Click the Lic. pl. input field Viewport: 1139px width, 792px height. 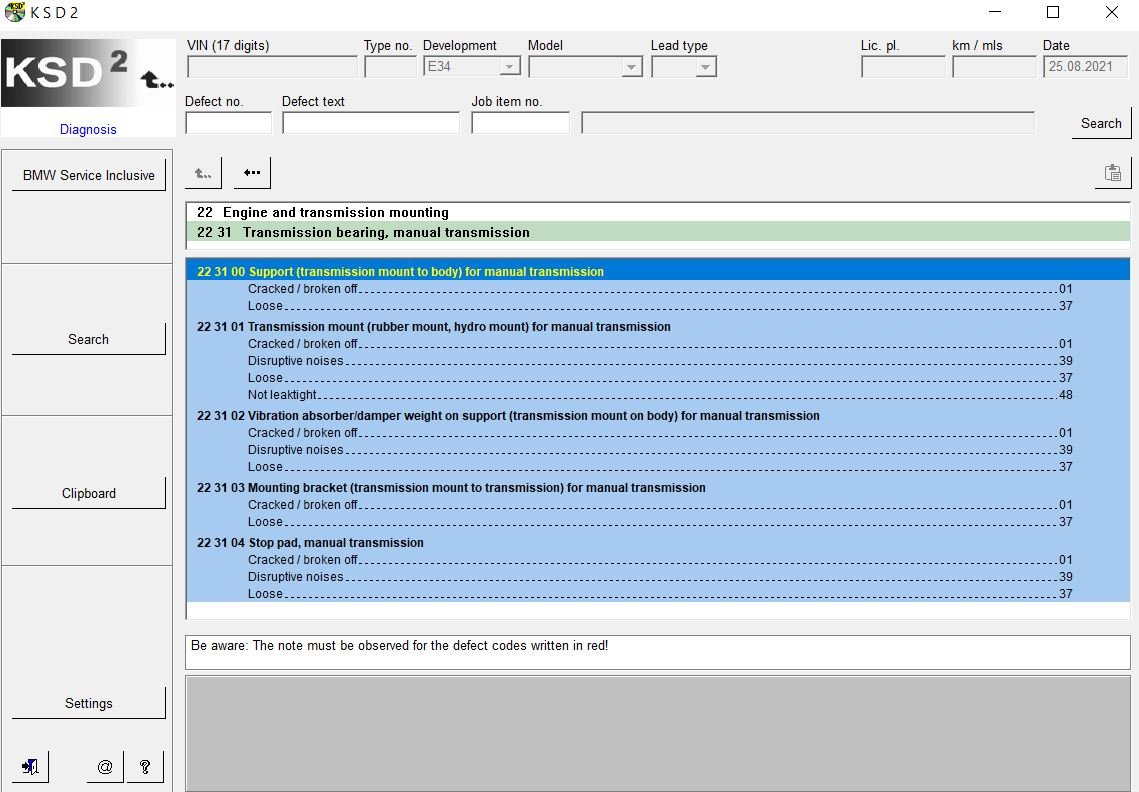coord(903,67)
